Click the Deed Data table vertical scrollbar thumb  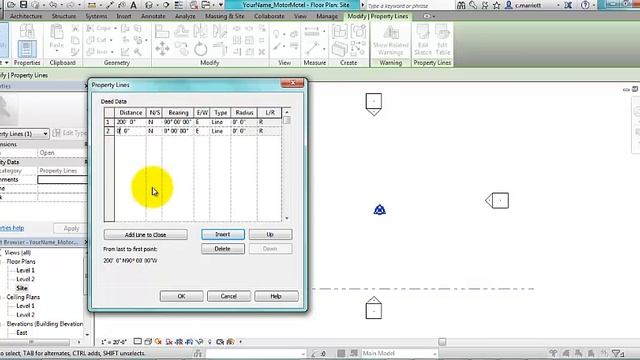pyautogui.click(x=287, y=120)
